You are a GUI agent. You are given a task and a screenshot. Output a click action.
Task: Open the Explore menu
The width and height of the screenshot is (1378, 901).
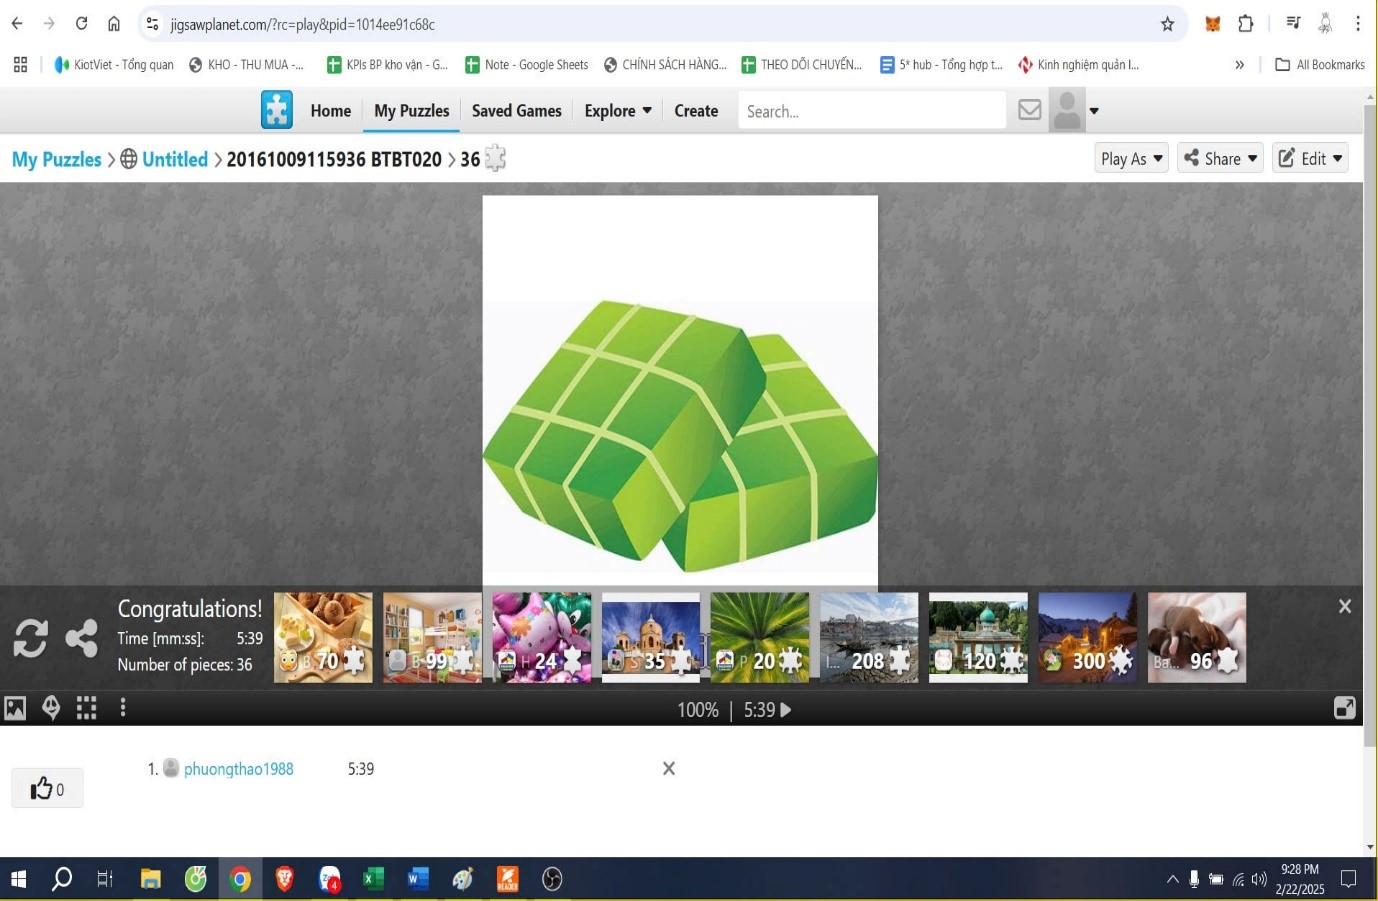(618, 110)
